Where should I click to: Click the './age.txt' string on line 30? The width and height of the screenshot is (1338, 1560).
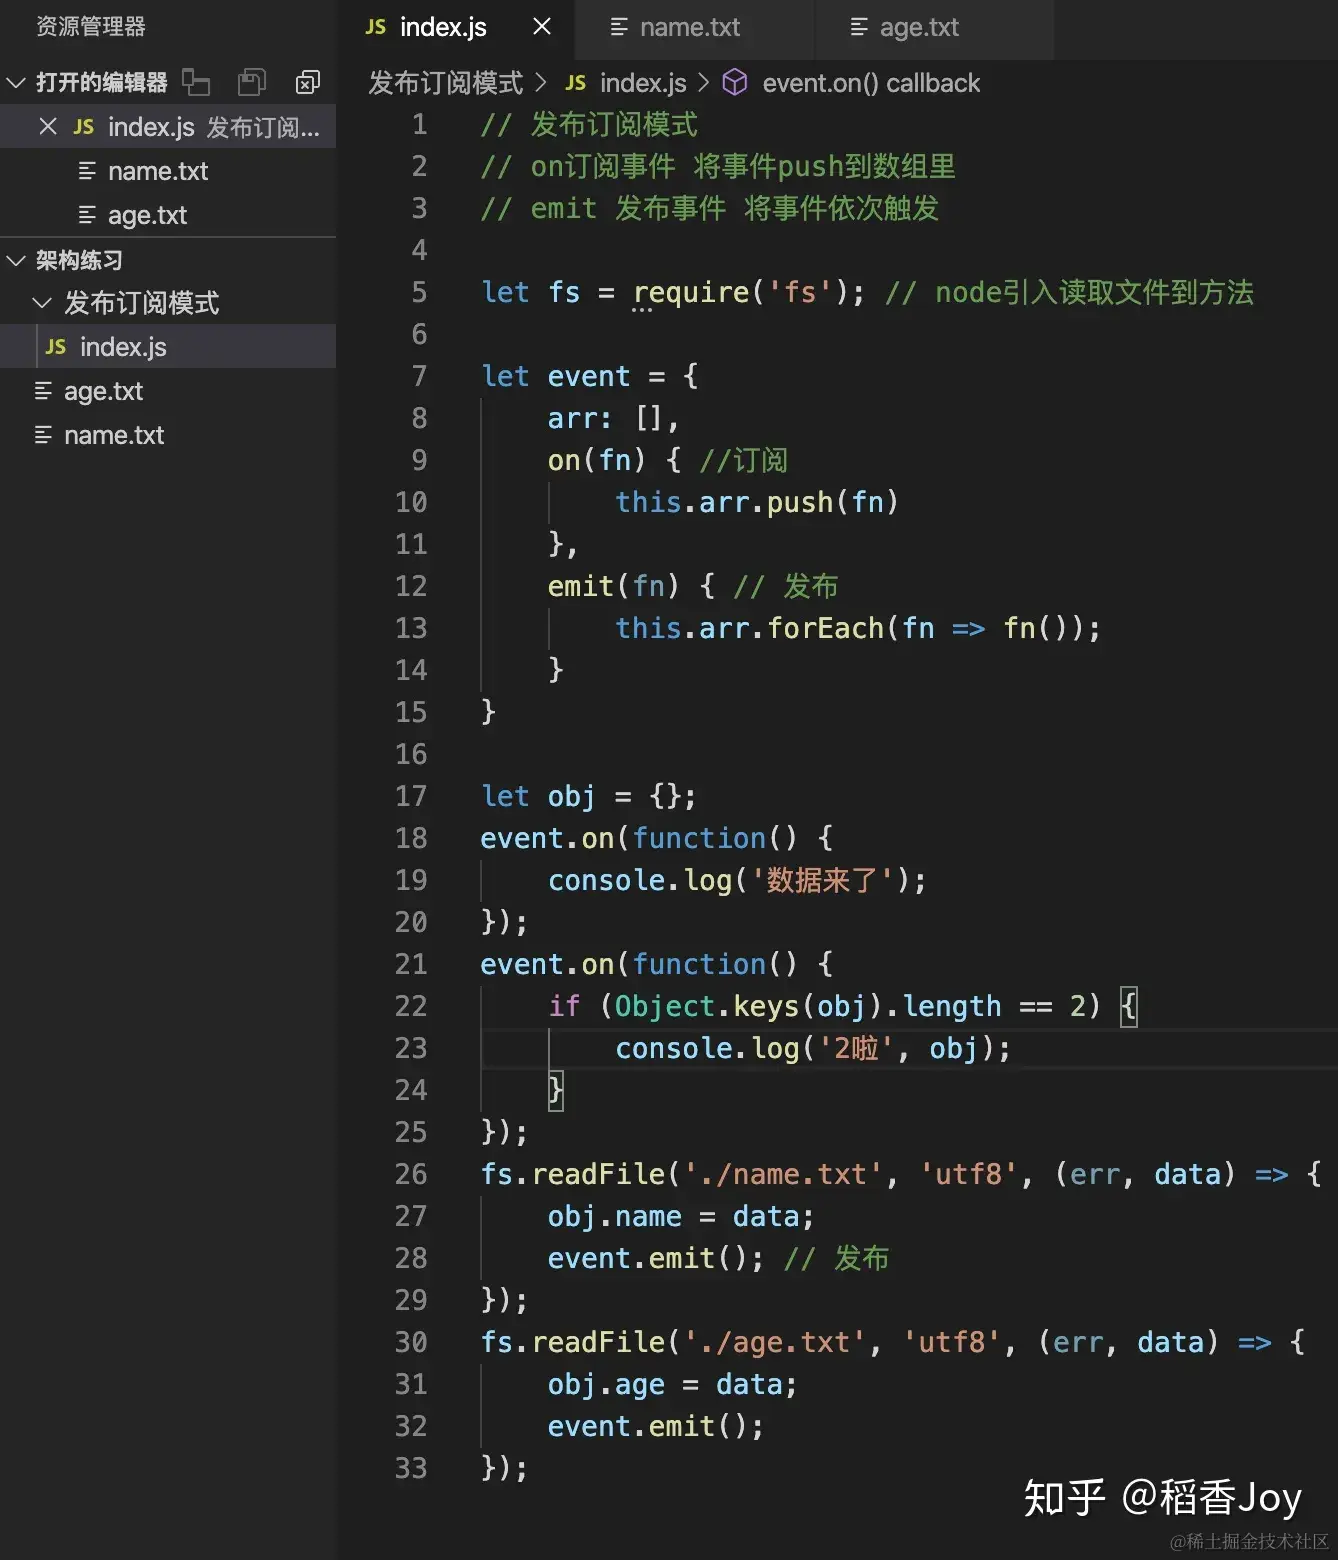point(775,1342)
